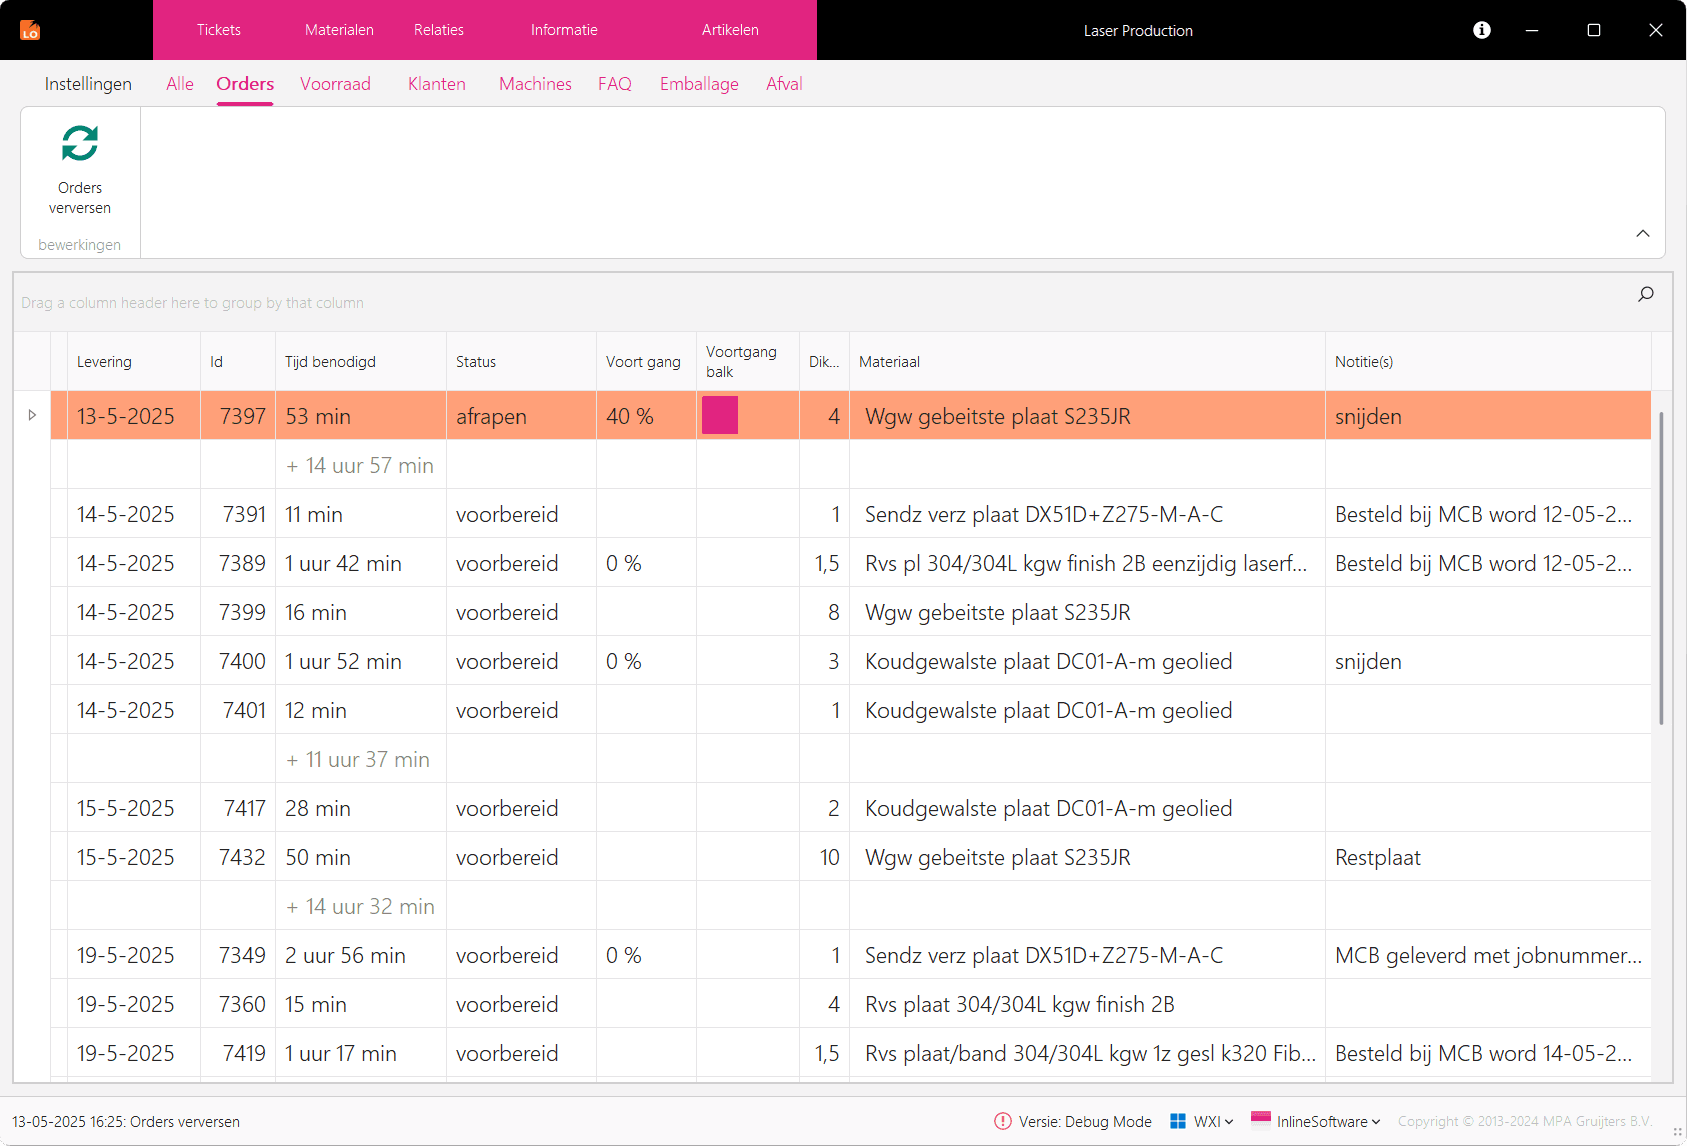The width and height of the screenshot is (1687, 1146).
Task: Open the Relaties top menu
Action: pos(439,30)
